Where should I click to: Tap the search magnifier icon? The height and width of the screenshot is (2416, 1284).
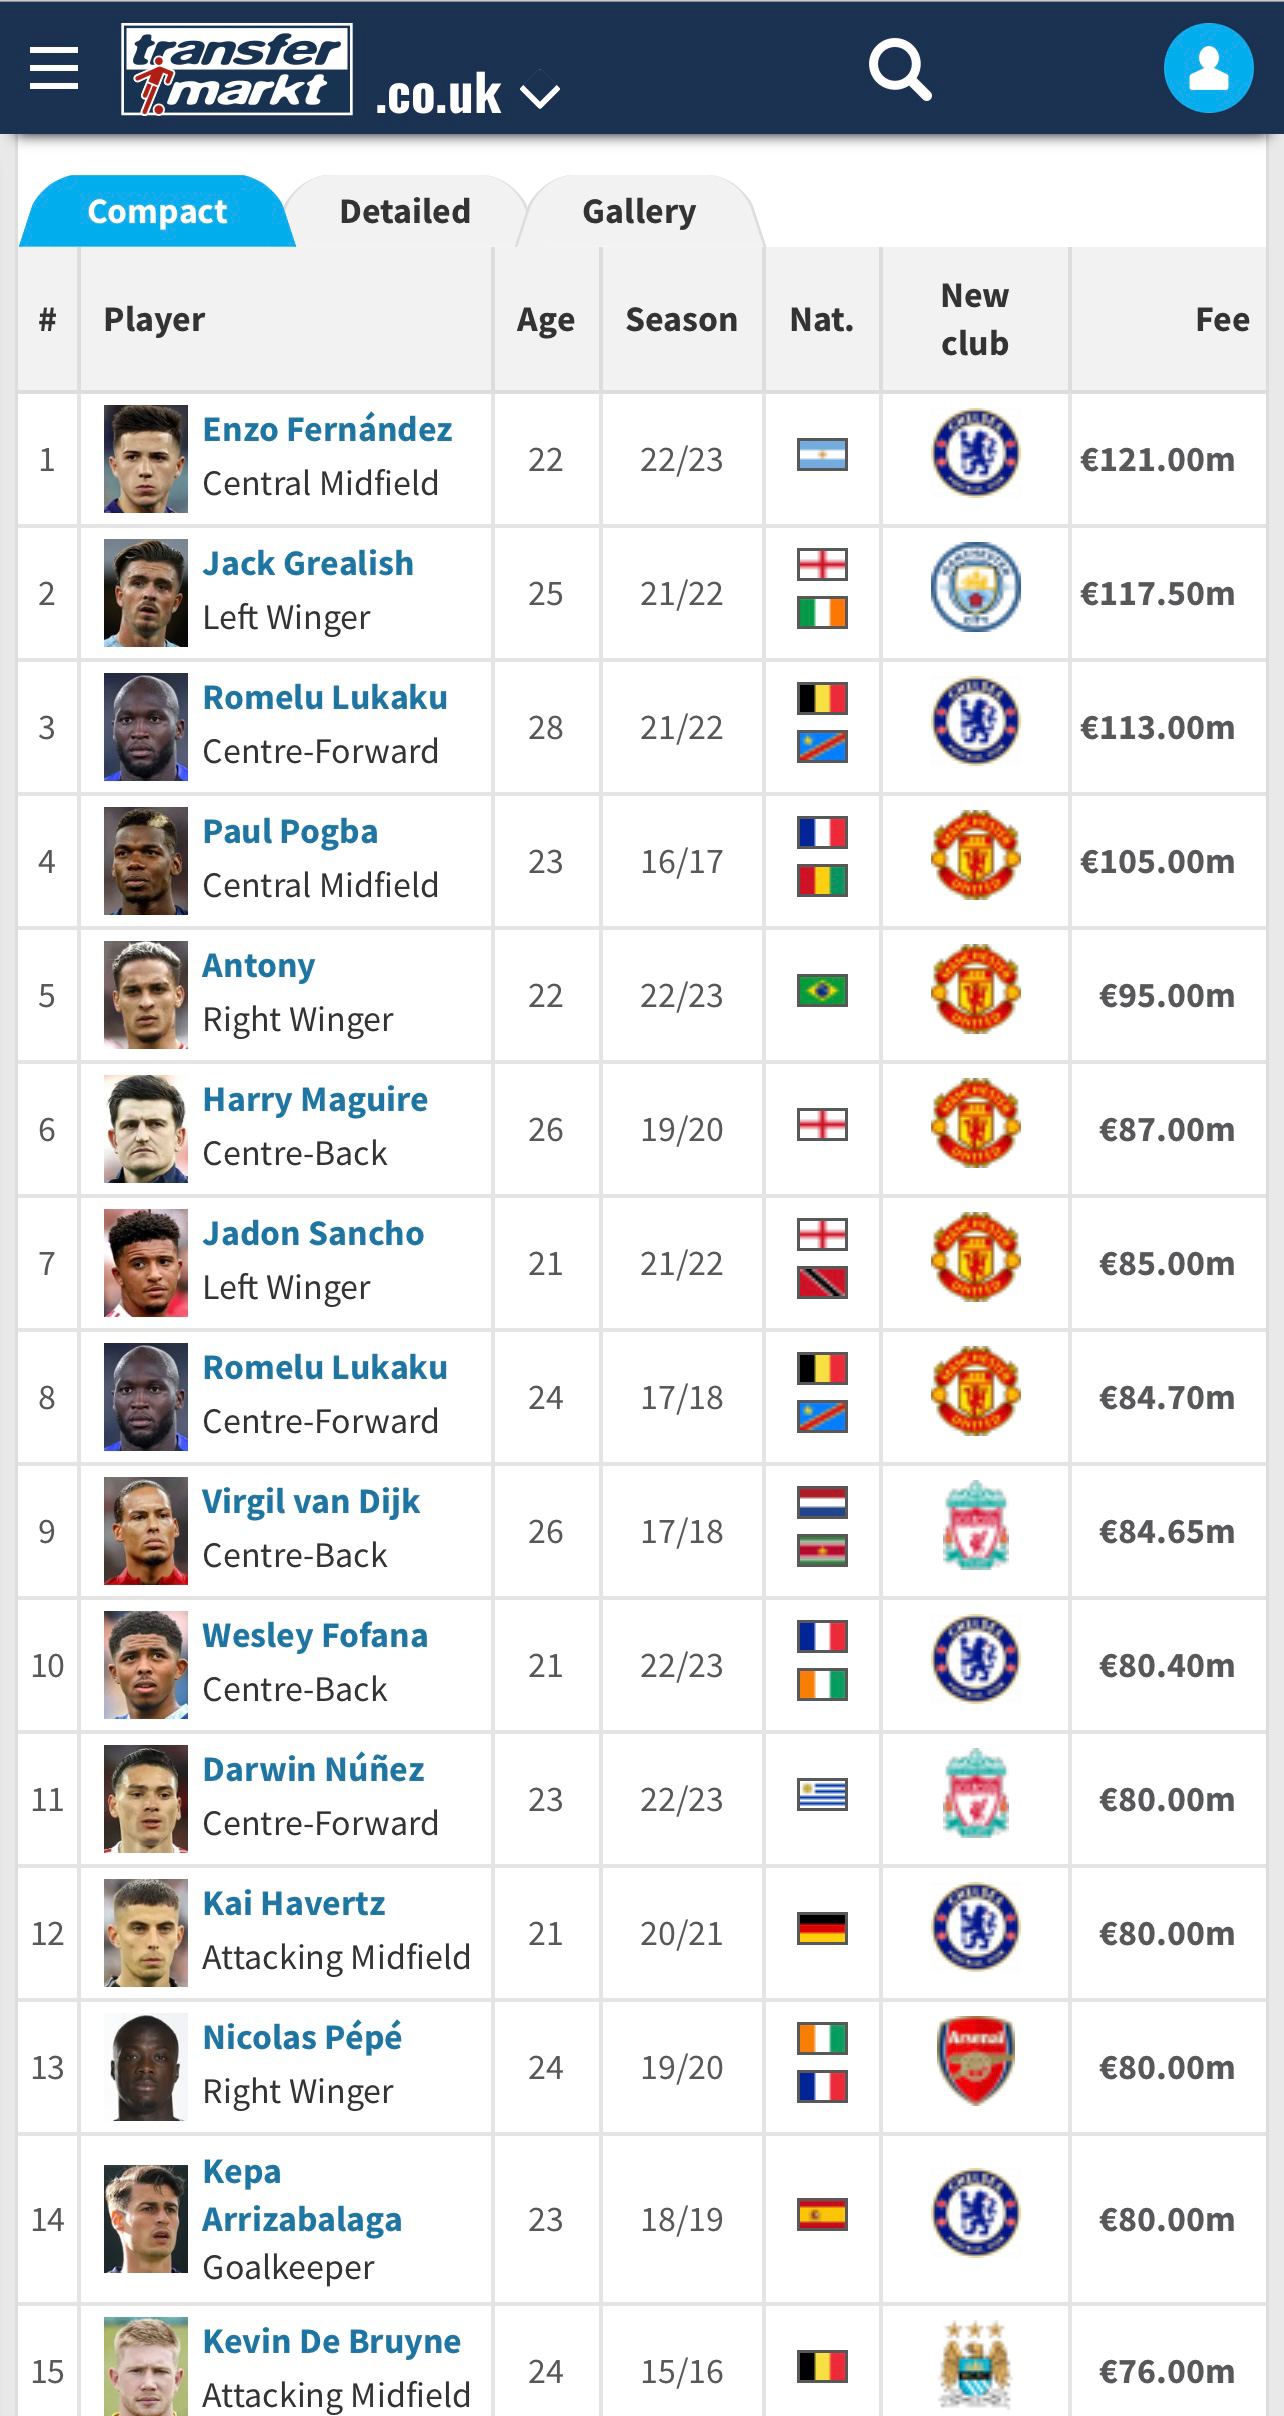900,69
